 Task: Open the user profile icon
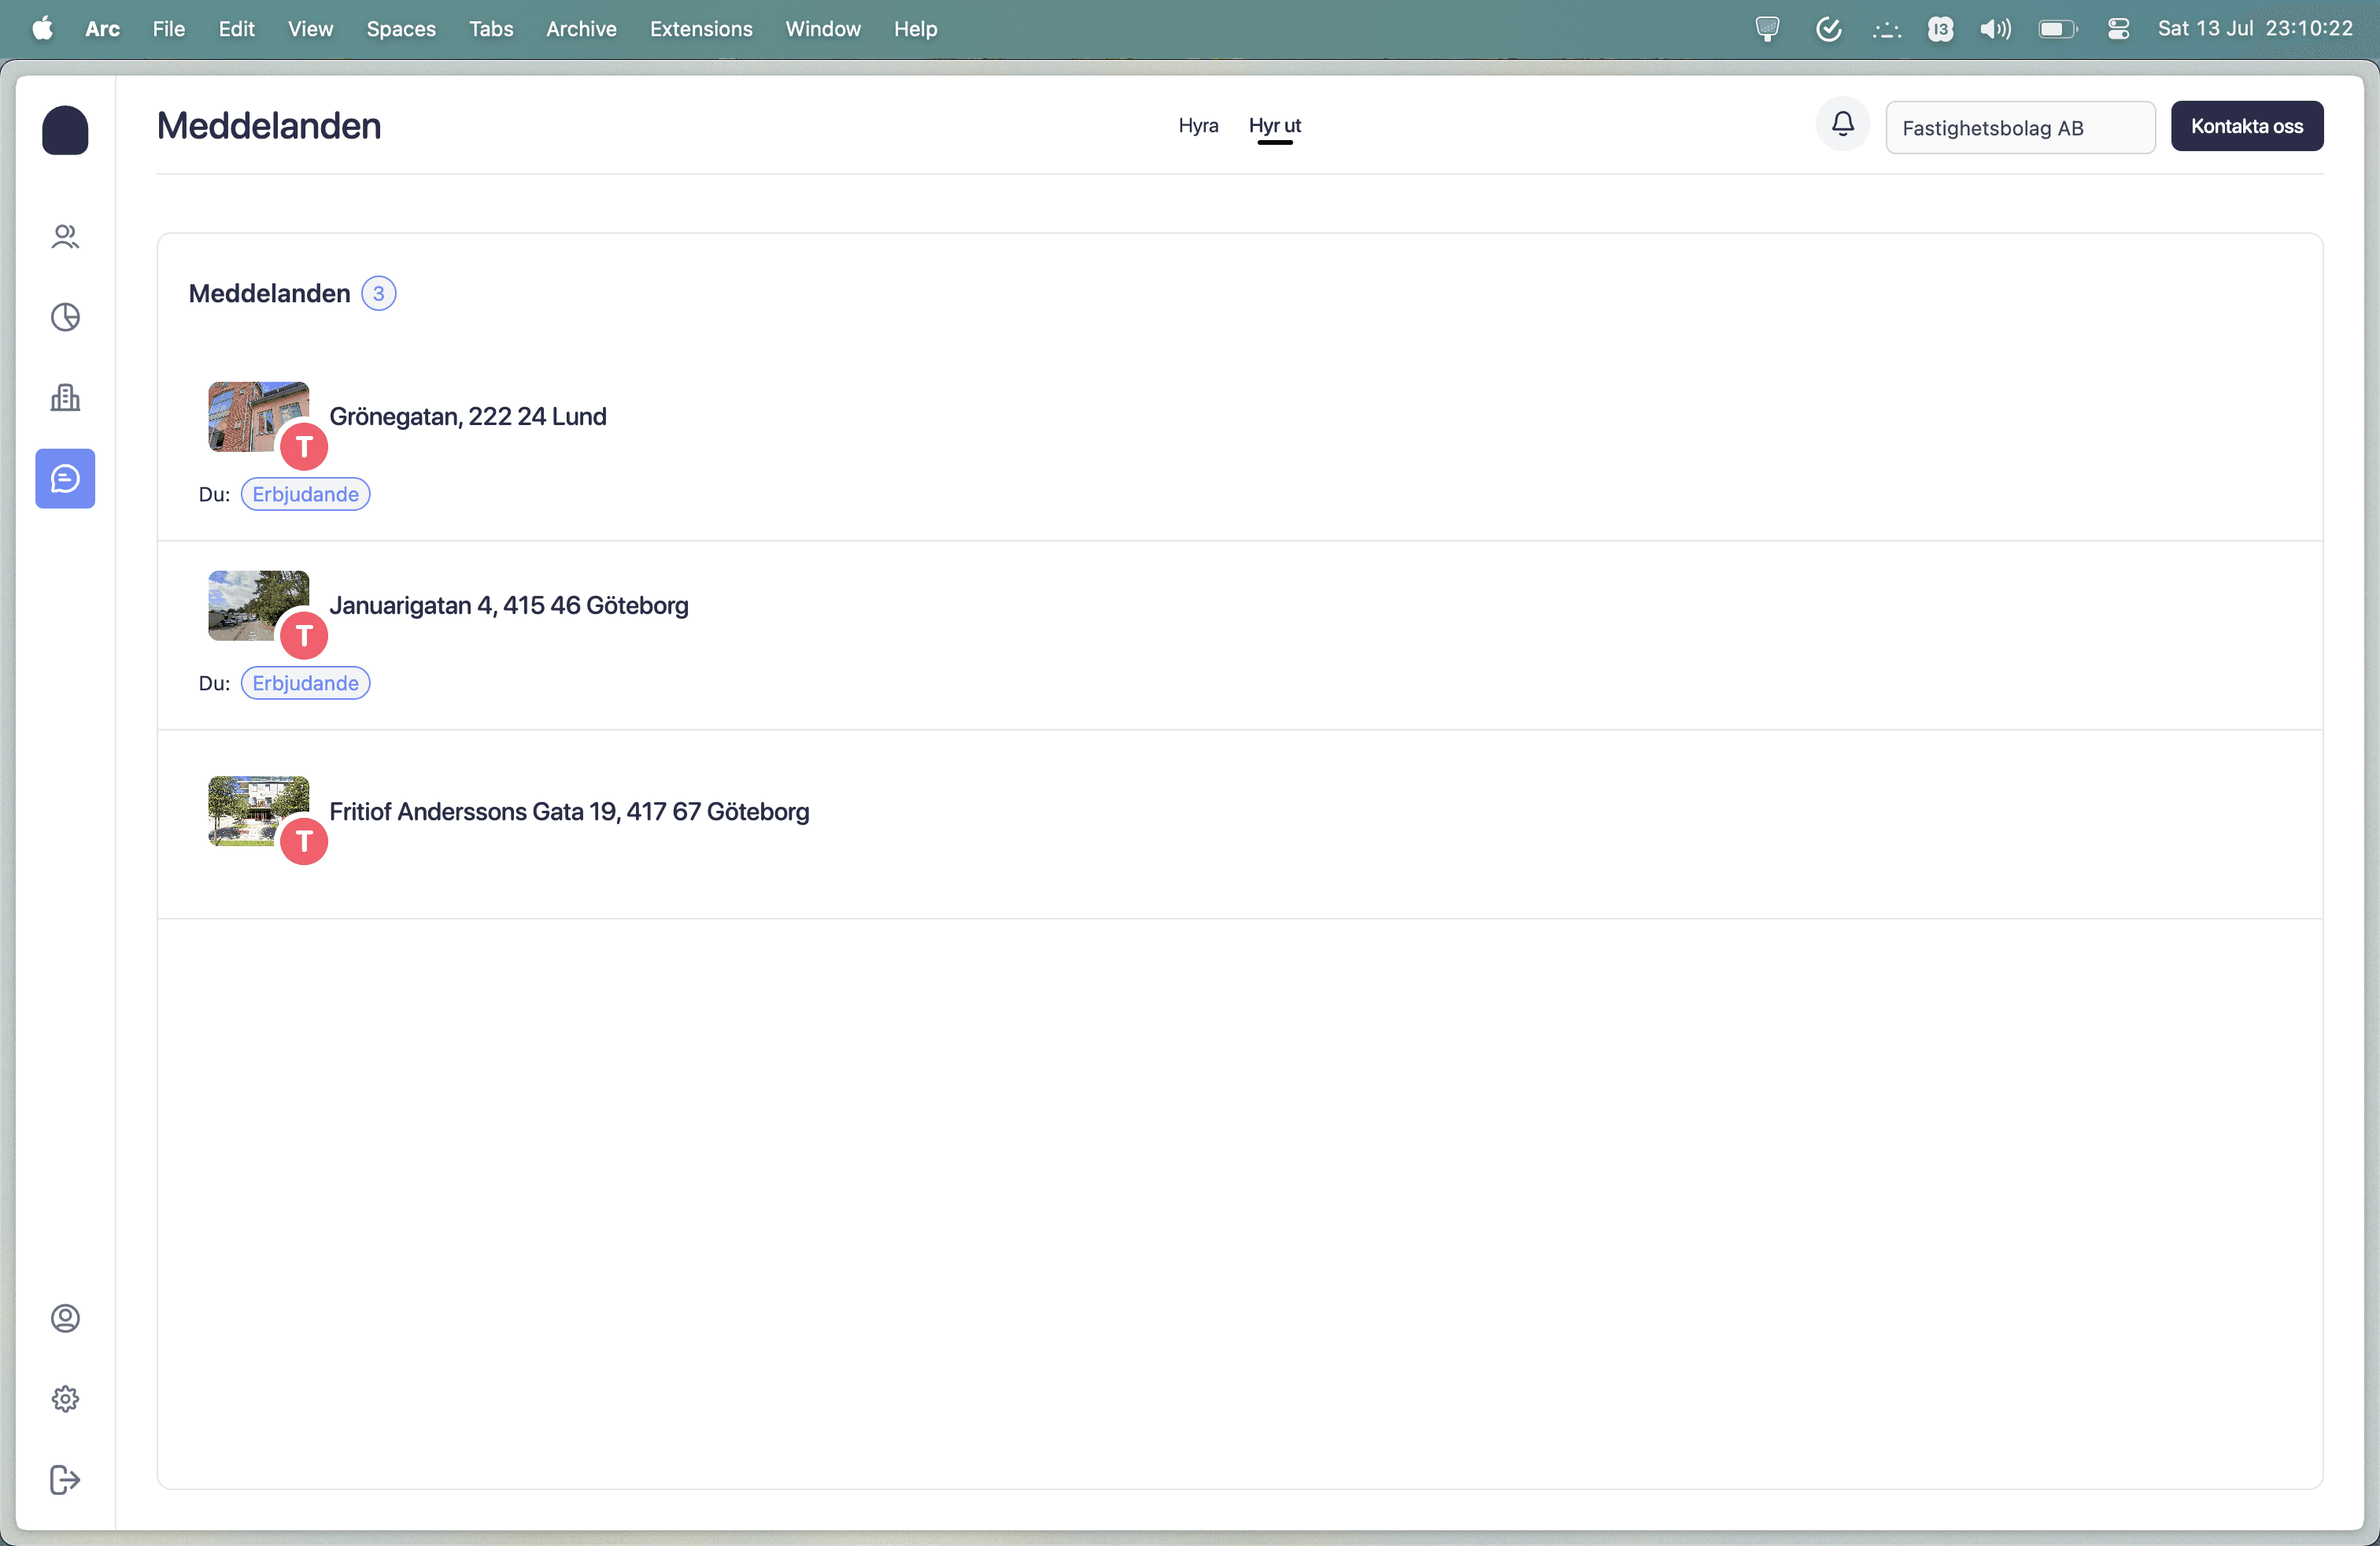(x=65, y=1318)
